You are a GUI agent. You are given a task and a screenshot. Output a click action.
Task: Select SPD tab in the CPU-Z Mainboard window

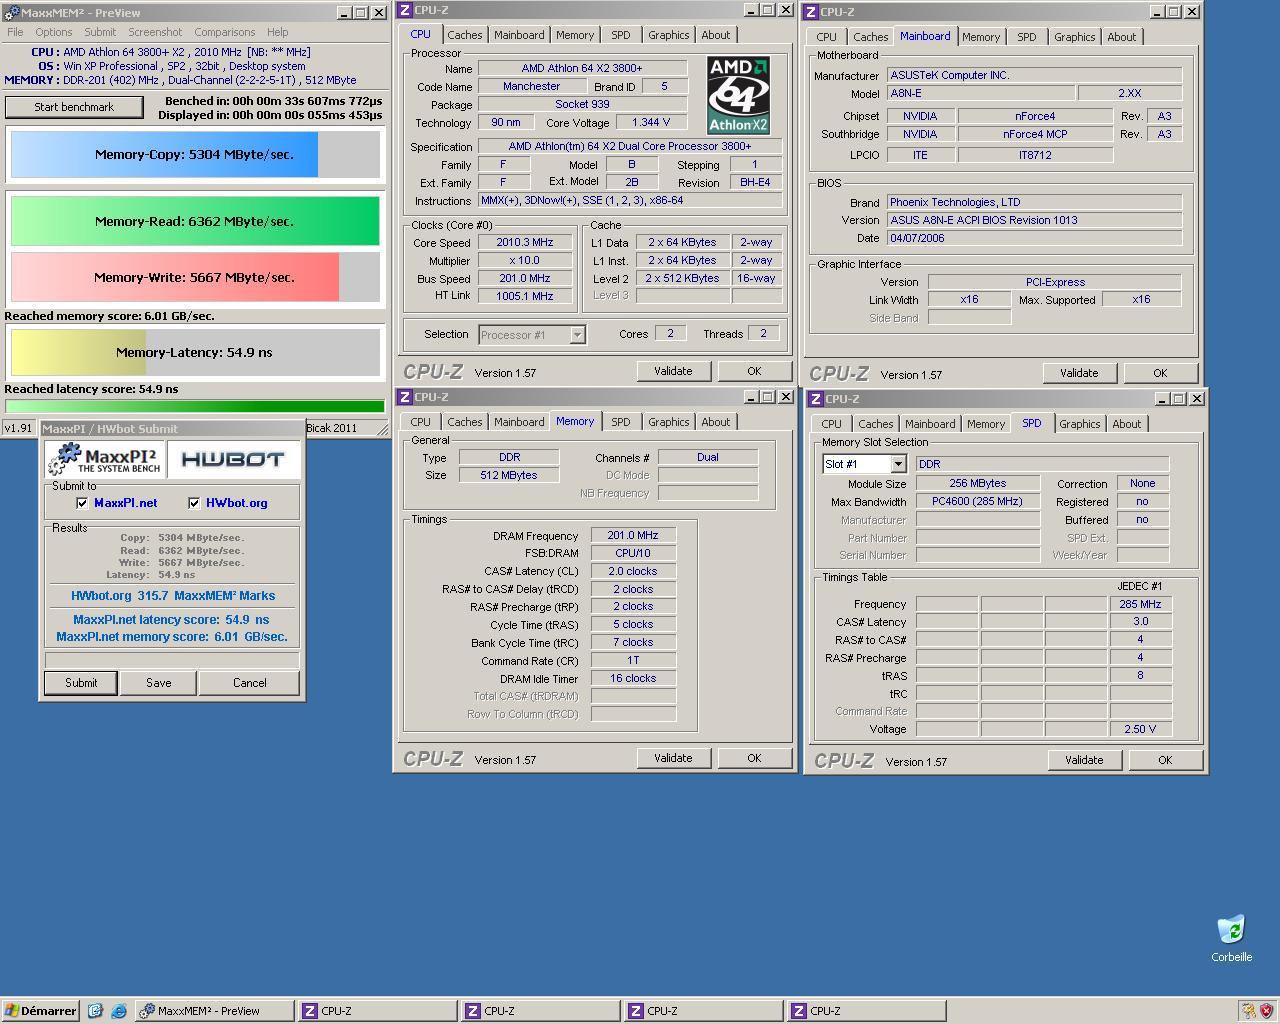click(1026, 37)
